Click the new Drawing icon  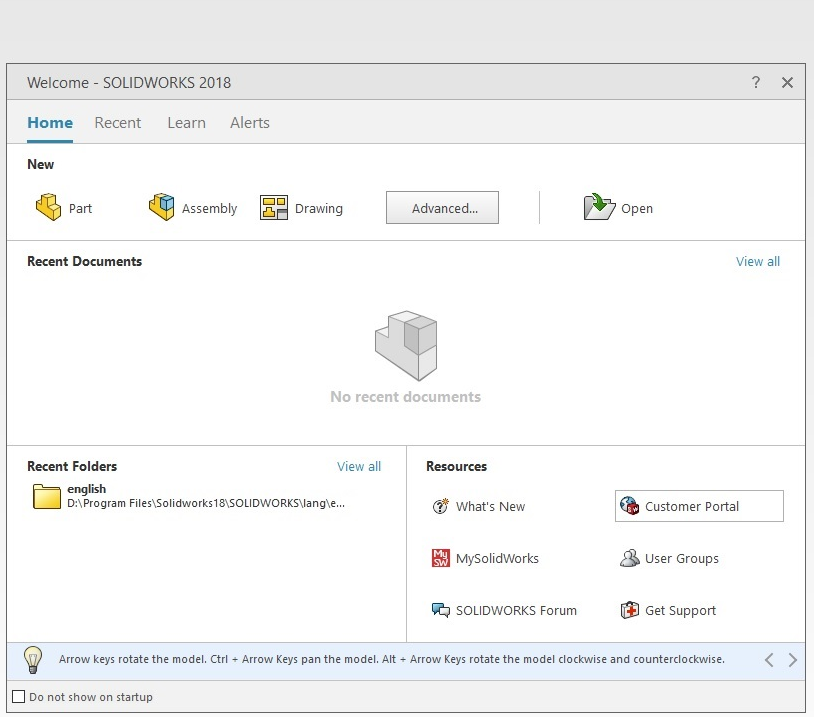tap(274, 208)
